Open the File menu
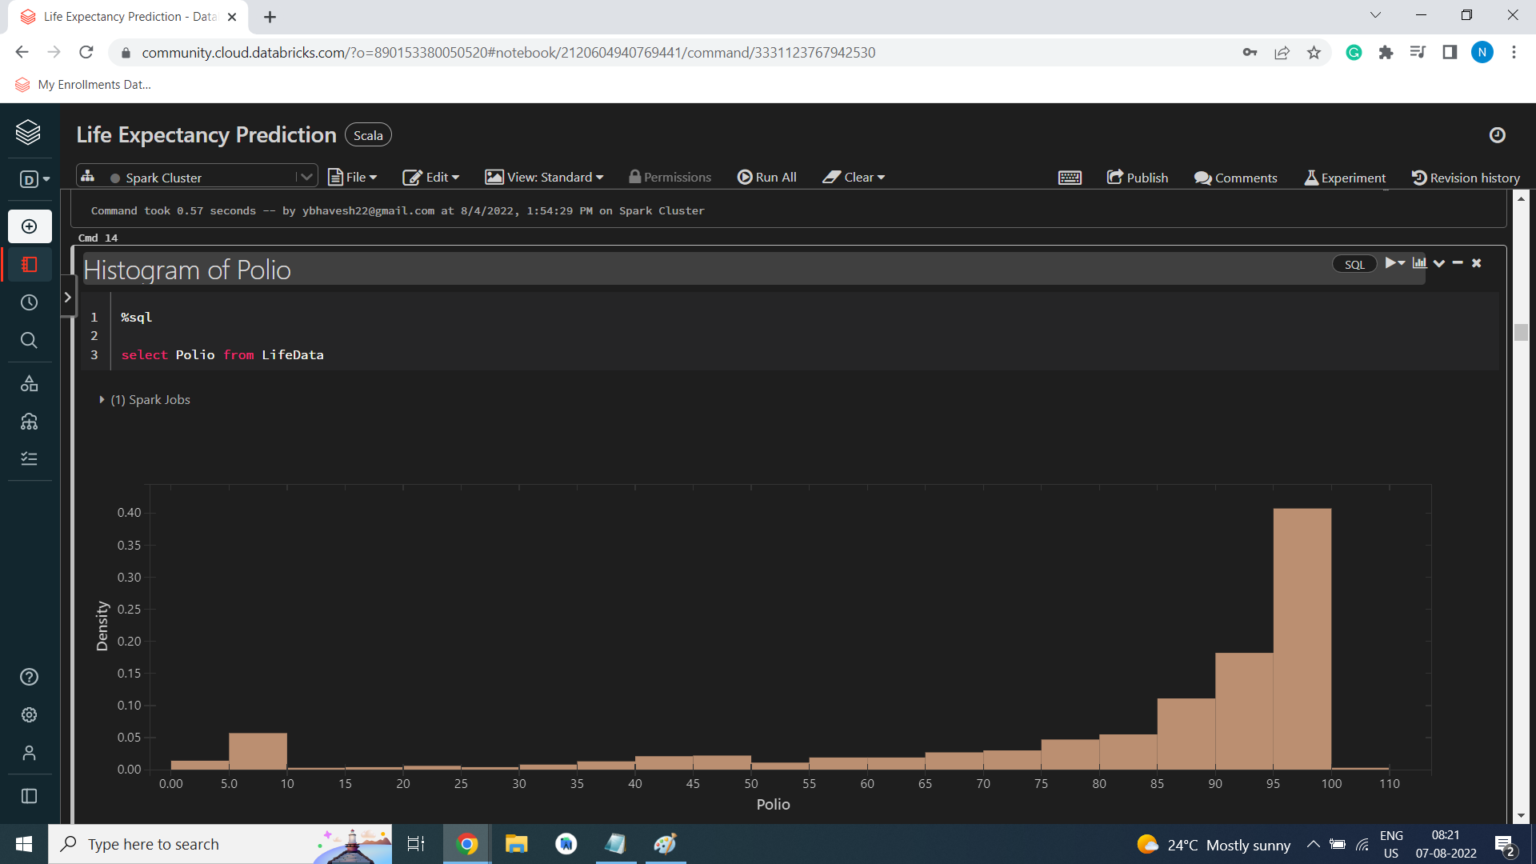1536x864 pixels. [353, 177]
